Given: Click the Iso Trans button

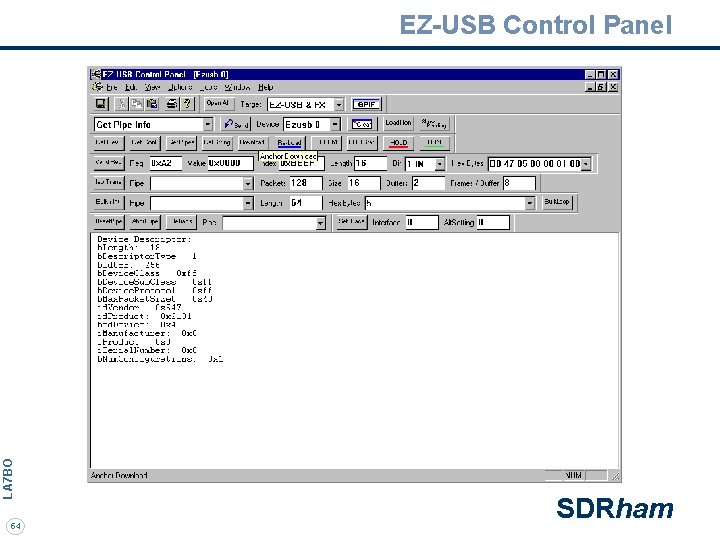Looking at the screenshot, I should (108, 183).
